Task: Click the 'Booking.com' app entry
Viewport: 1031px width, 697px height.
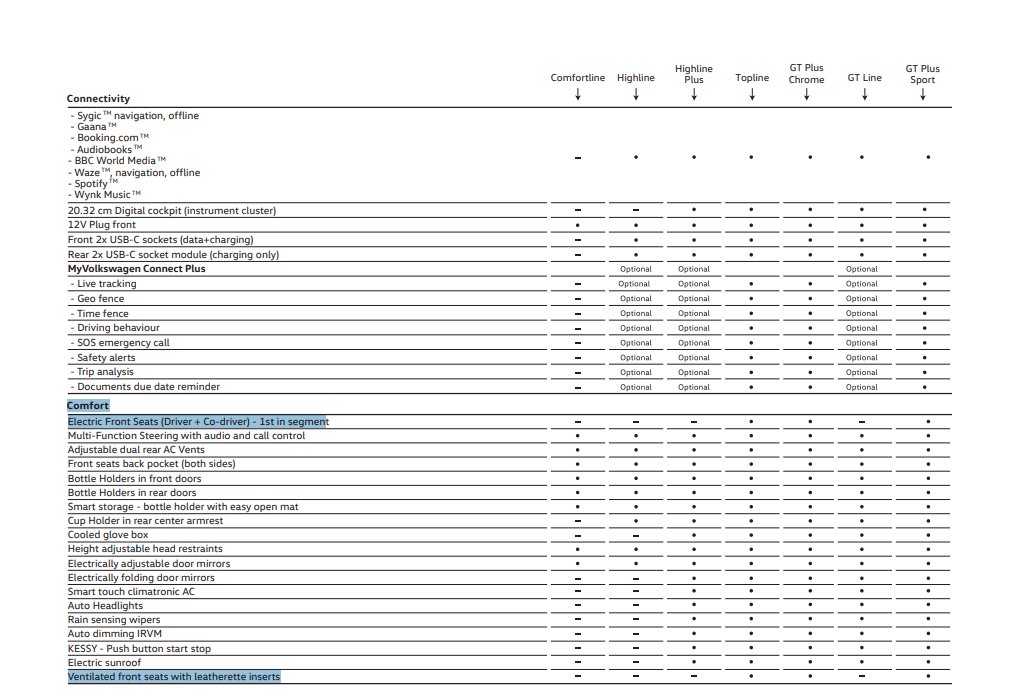Action: point(110,138)
